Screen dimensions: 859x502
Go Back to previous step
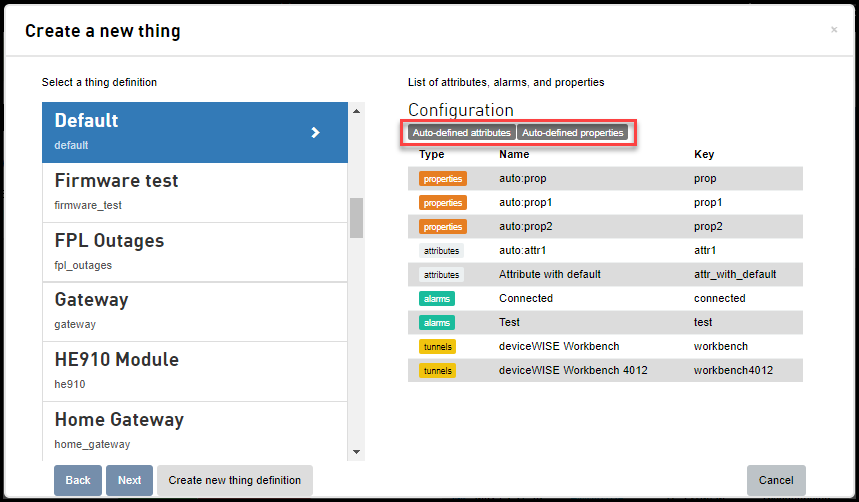pos(78,480)
